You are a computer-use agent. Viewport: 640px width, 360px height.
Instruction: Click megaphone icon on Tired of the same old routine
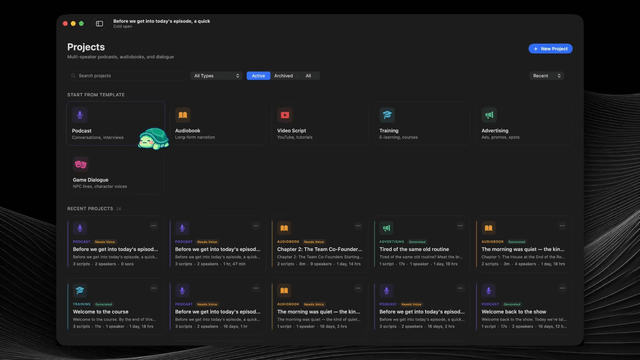click(386, 228)
